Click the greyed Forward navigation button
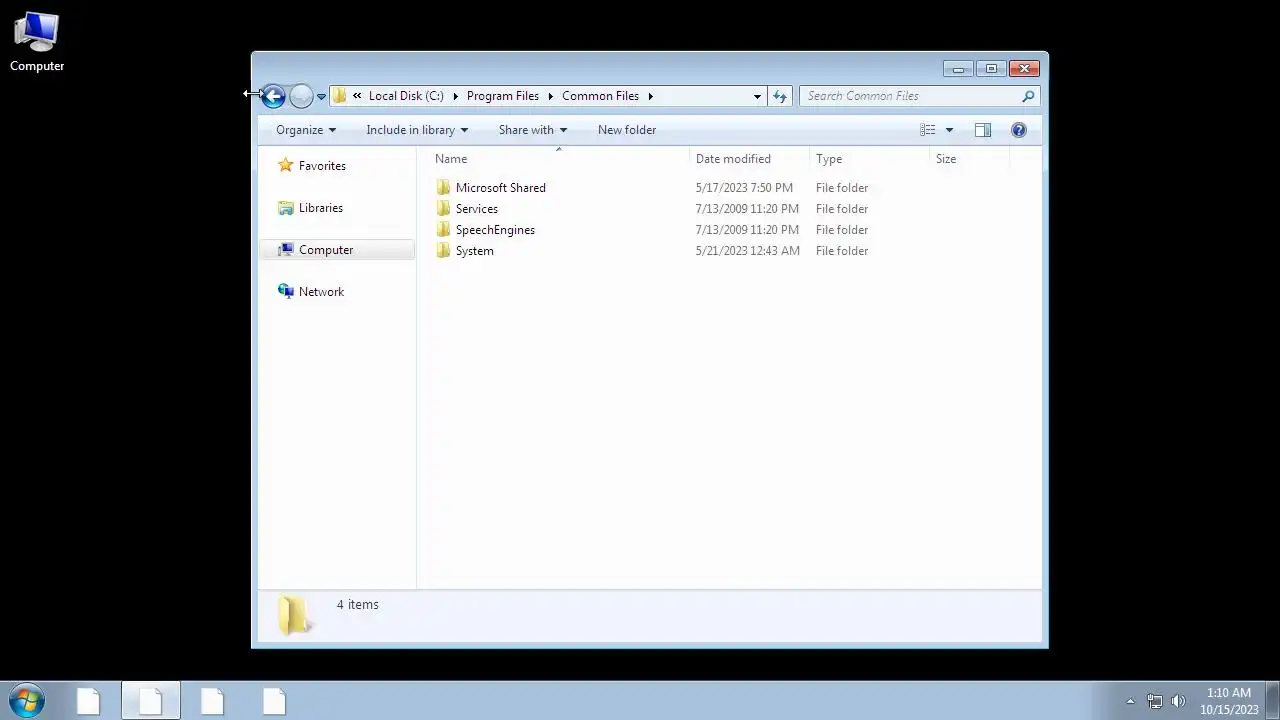Image resolution: width=1280 pixels, height=720 pixels. [x=301, y=96]
